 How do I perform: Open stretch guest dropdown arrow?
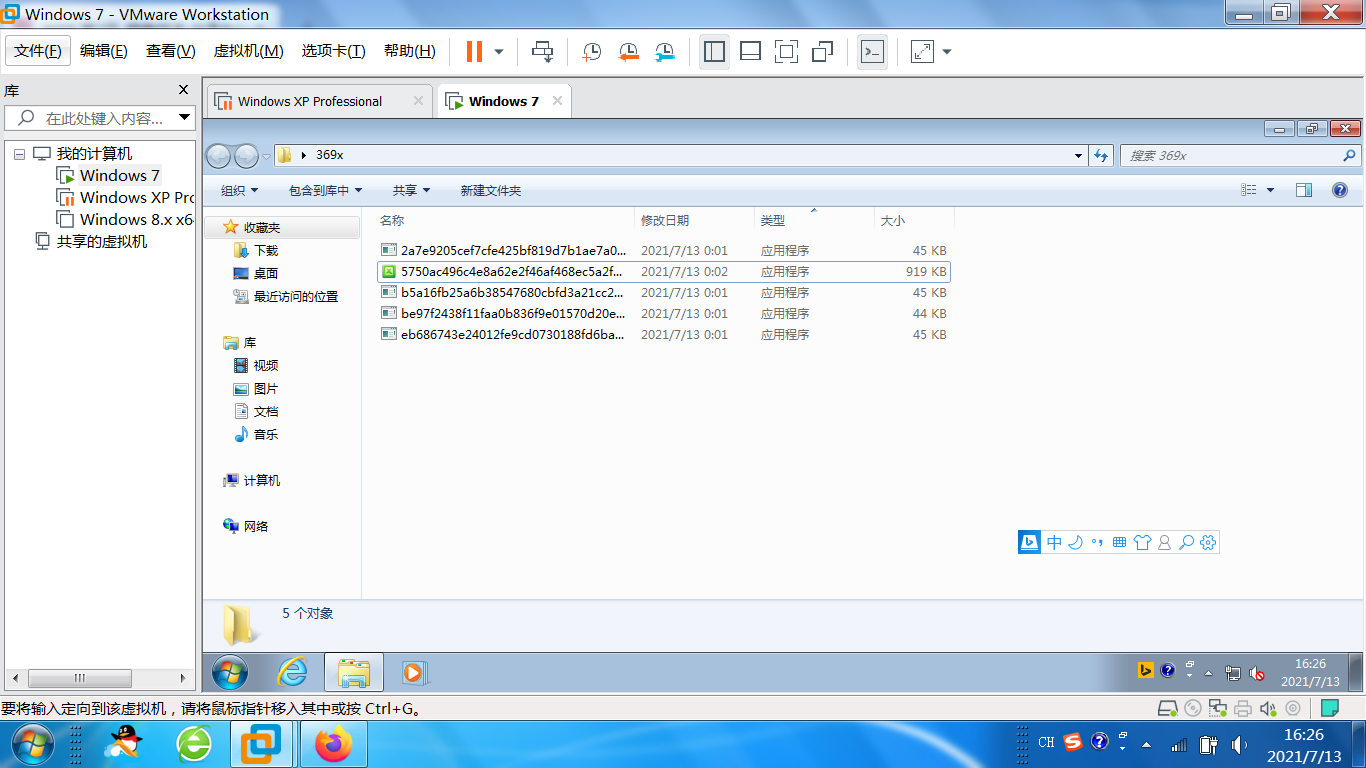point(947,51)
